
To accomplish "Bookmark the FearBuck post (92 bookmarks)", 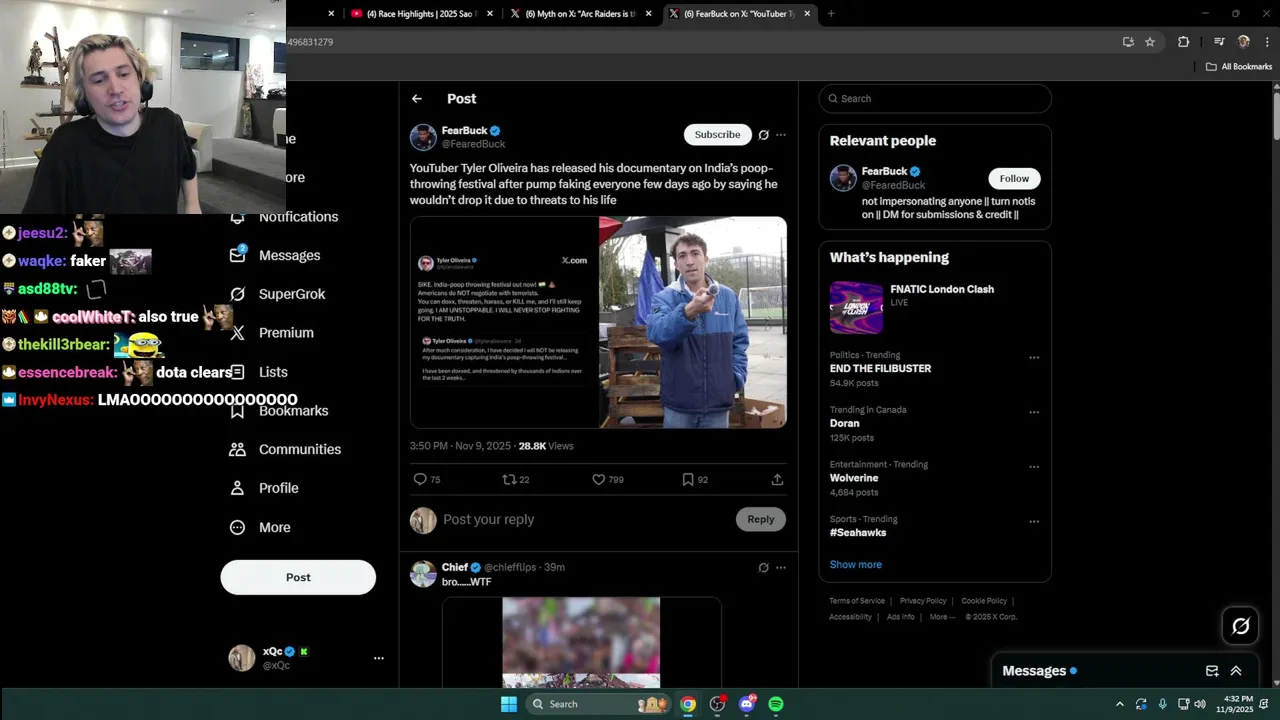I will 695,480.
